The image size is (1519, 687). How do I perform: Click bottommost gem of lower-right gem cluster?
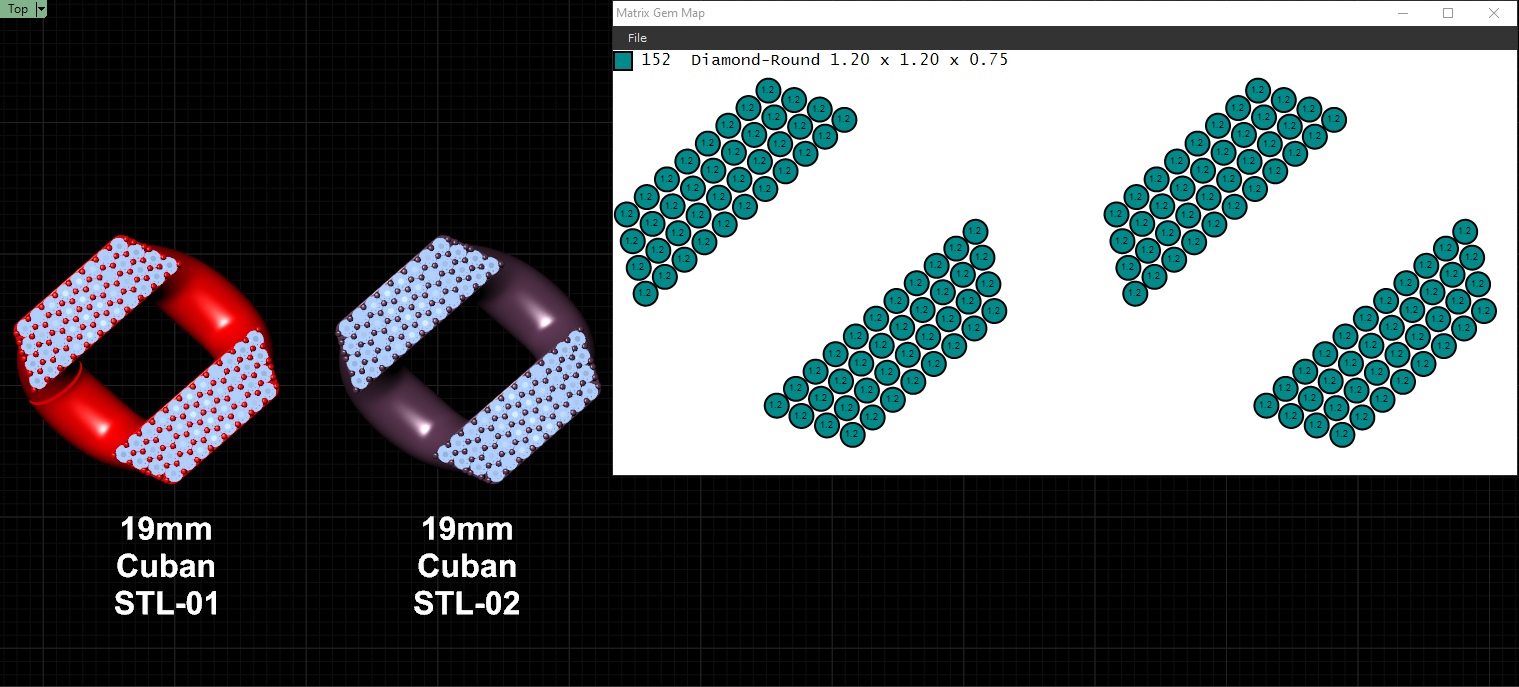(1342, 434)
